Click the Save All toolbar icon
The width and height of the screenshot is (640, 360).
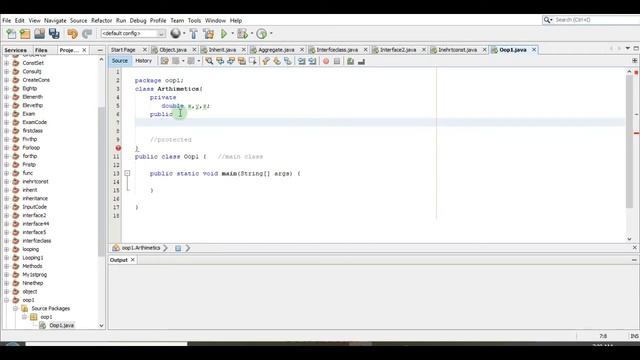click(54, 33)
